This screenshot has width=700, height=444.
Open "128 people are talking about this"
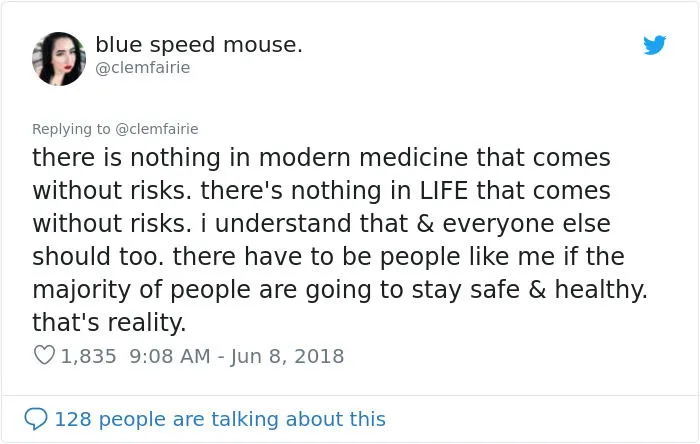(x=220, y=419)
